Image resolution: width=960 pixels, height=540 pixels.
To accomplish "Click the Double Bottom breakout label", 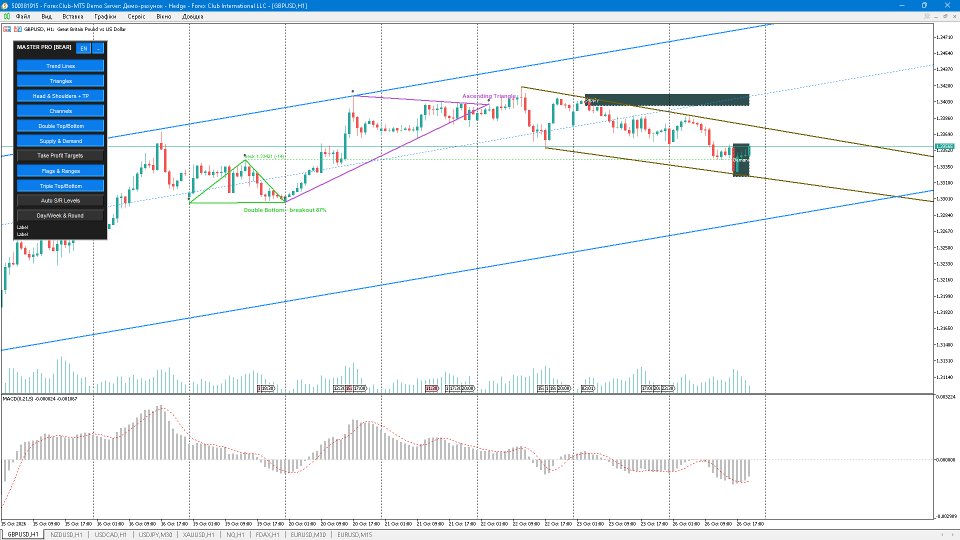I will (x=285, y=210).
